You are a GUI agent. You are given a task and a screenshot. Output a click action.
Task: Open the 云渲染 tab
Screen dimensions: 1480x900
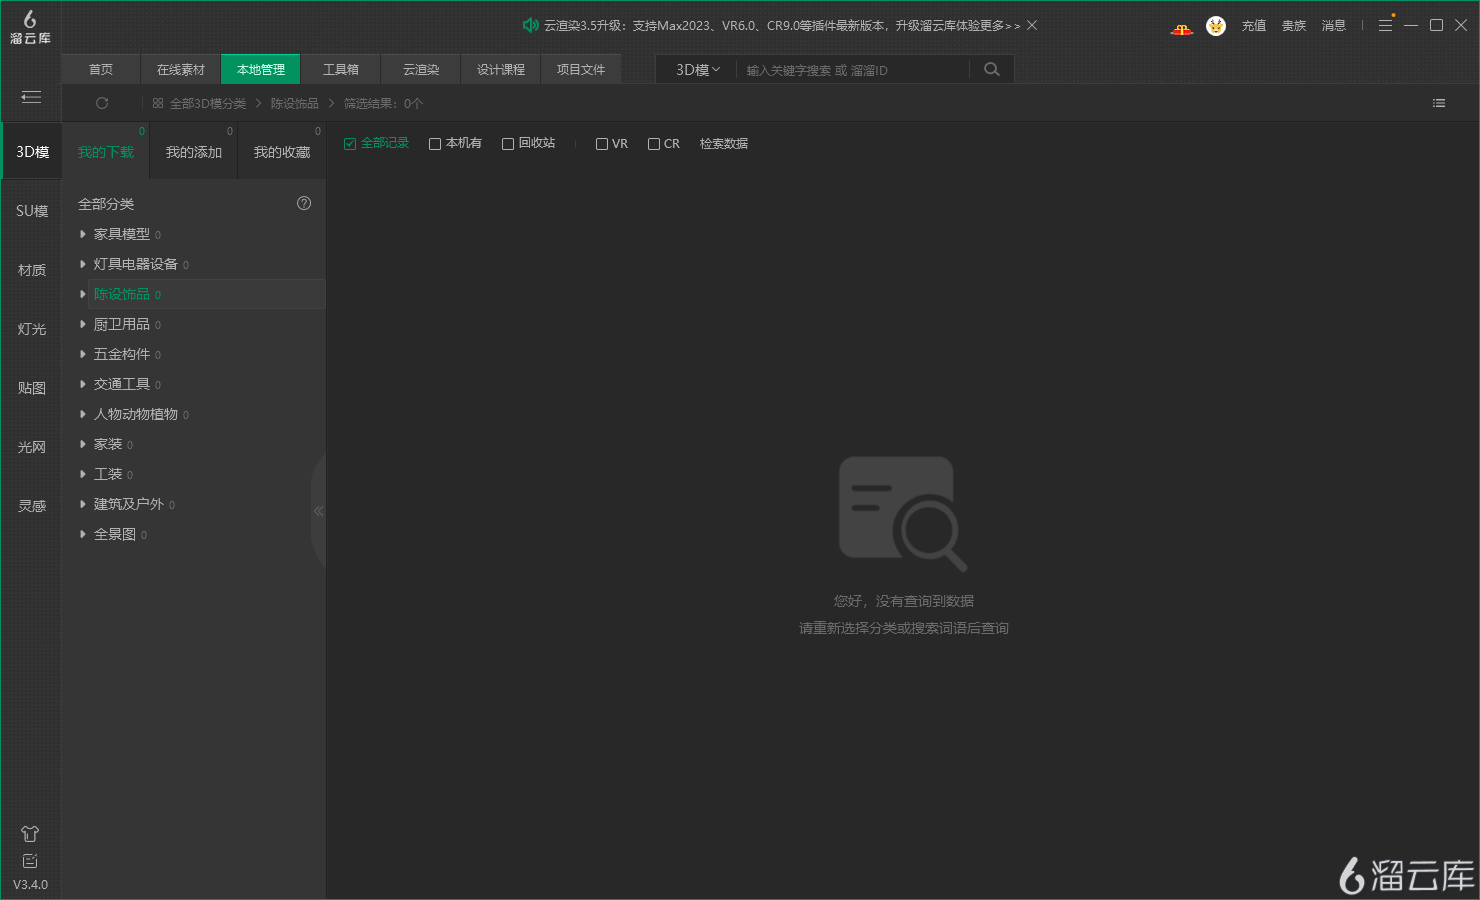pos(421,69)
